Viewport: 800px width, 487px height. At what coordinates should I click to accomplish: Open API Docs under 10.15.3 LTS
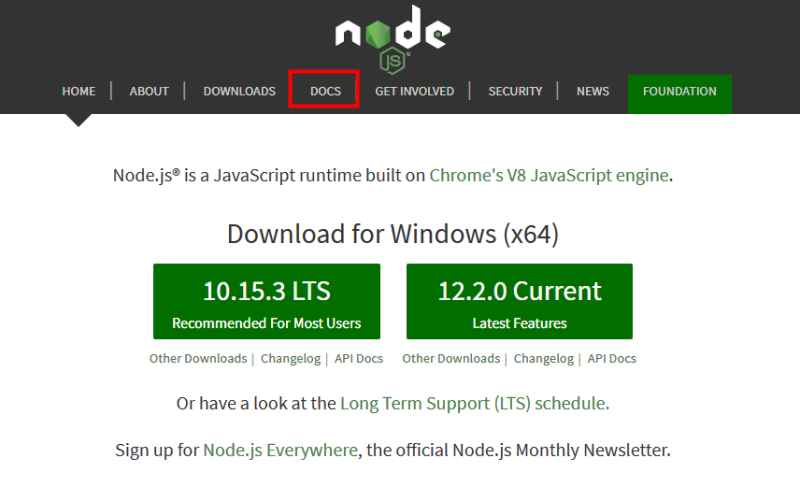[x=359, y=358]
